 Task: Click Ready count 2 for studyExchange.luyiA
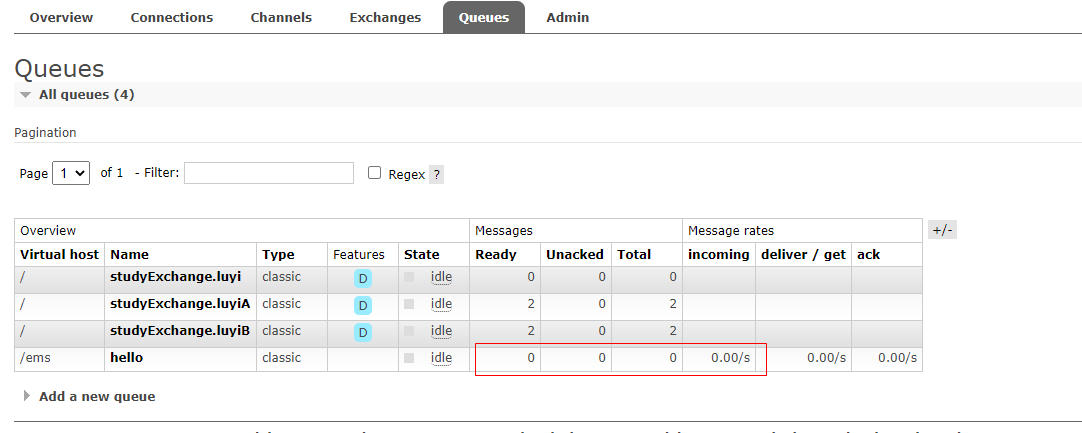[531, 304]
